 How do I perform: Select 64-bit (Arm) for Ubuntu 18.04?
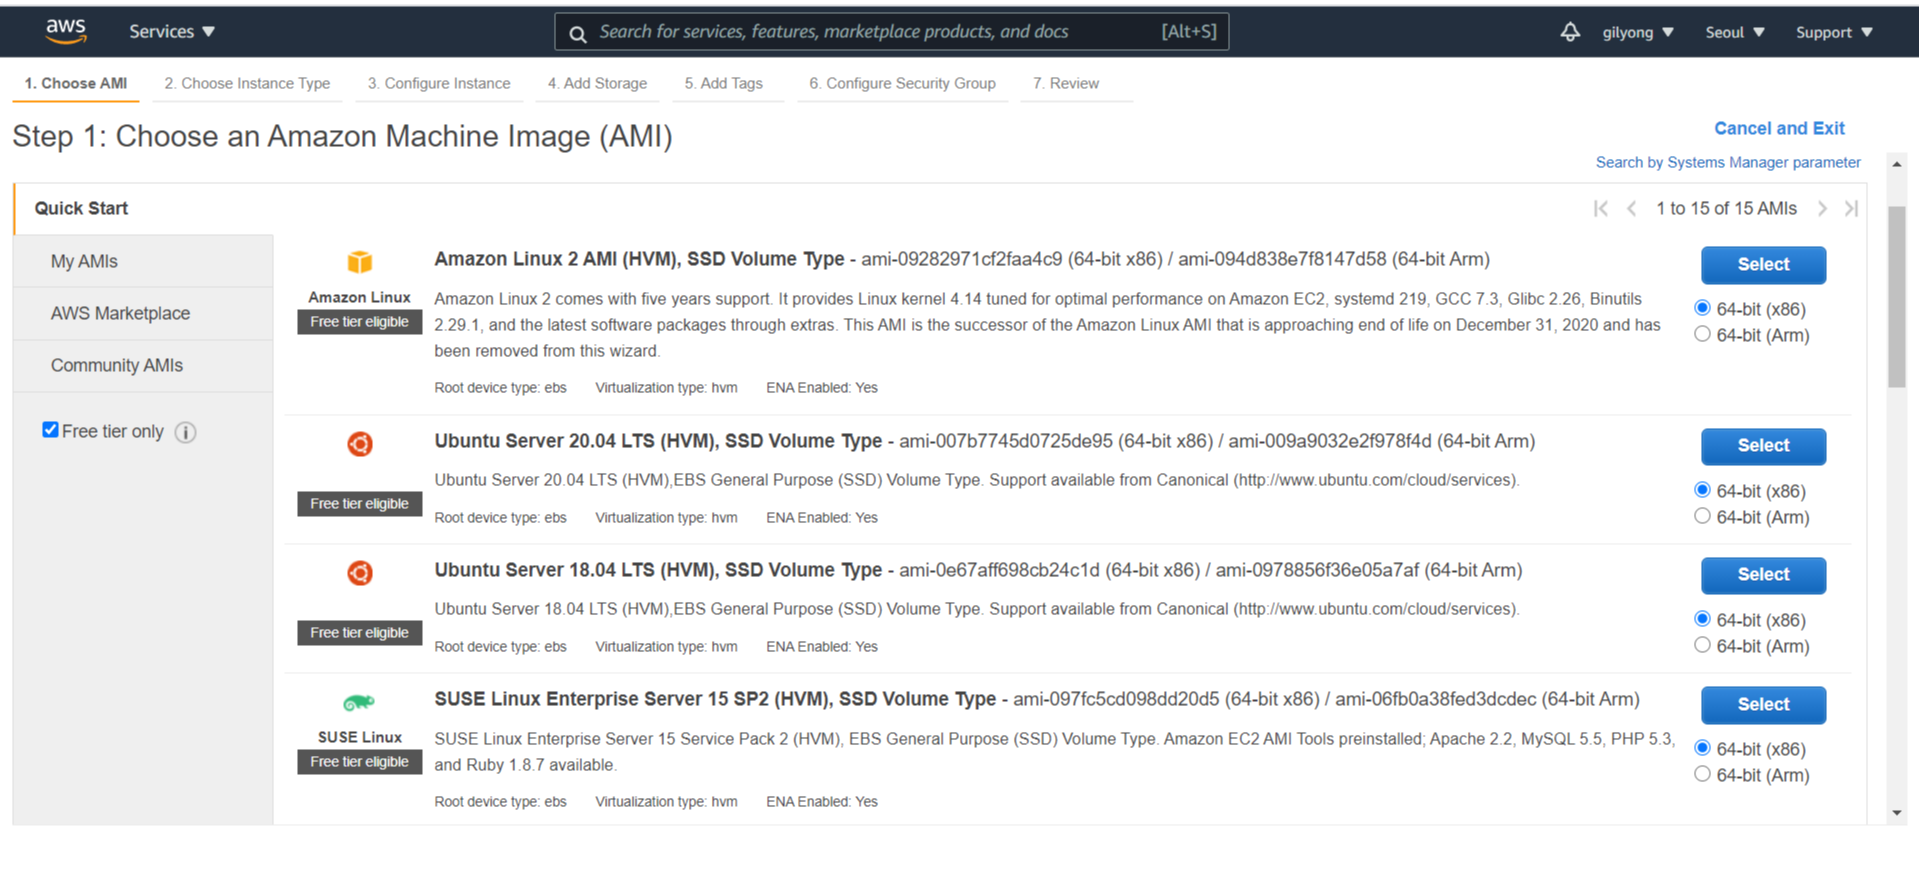[1702, 645]
